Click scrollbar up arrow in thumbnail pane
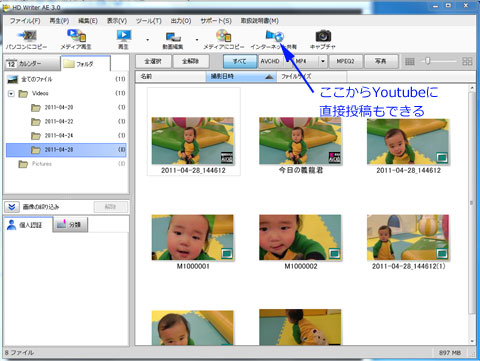 pyautogui.click(x=472, y=88)
